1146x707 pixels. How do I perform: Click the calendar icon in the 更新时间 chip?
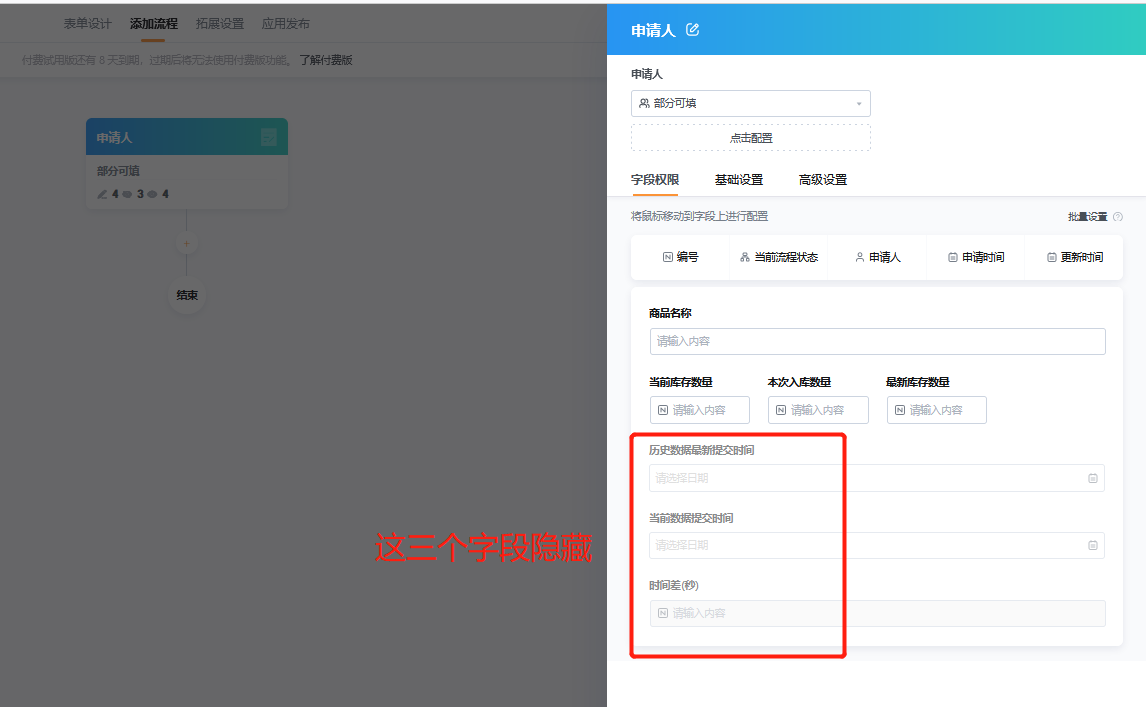[x=1051, y=257]
